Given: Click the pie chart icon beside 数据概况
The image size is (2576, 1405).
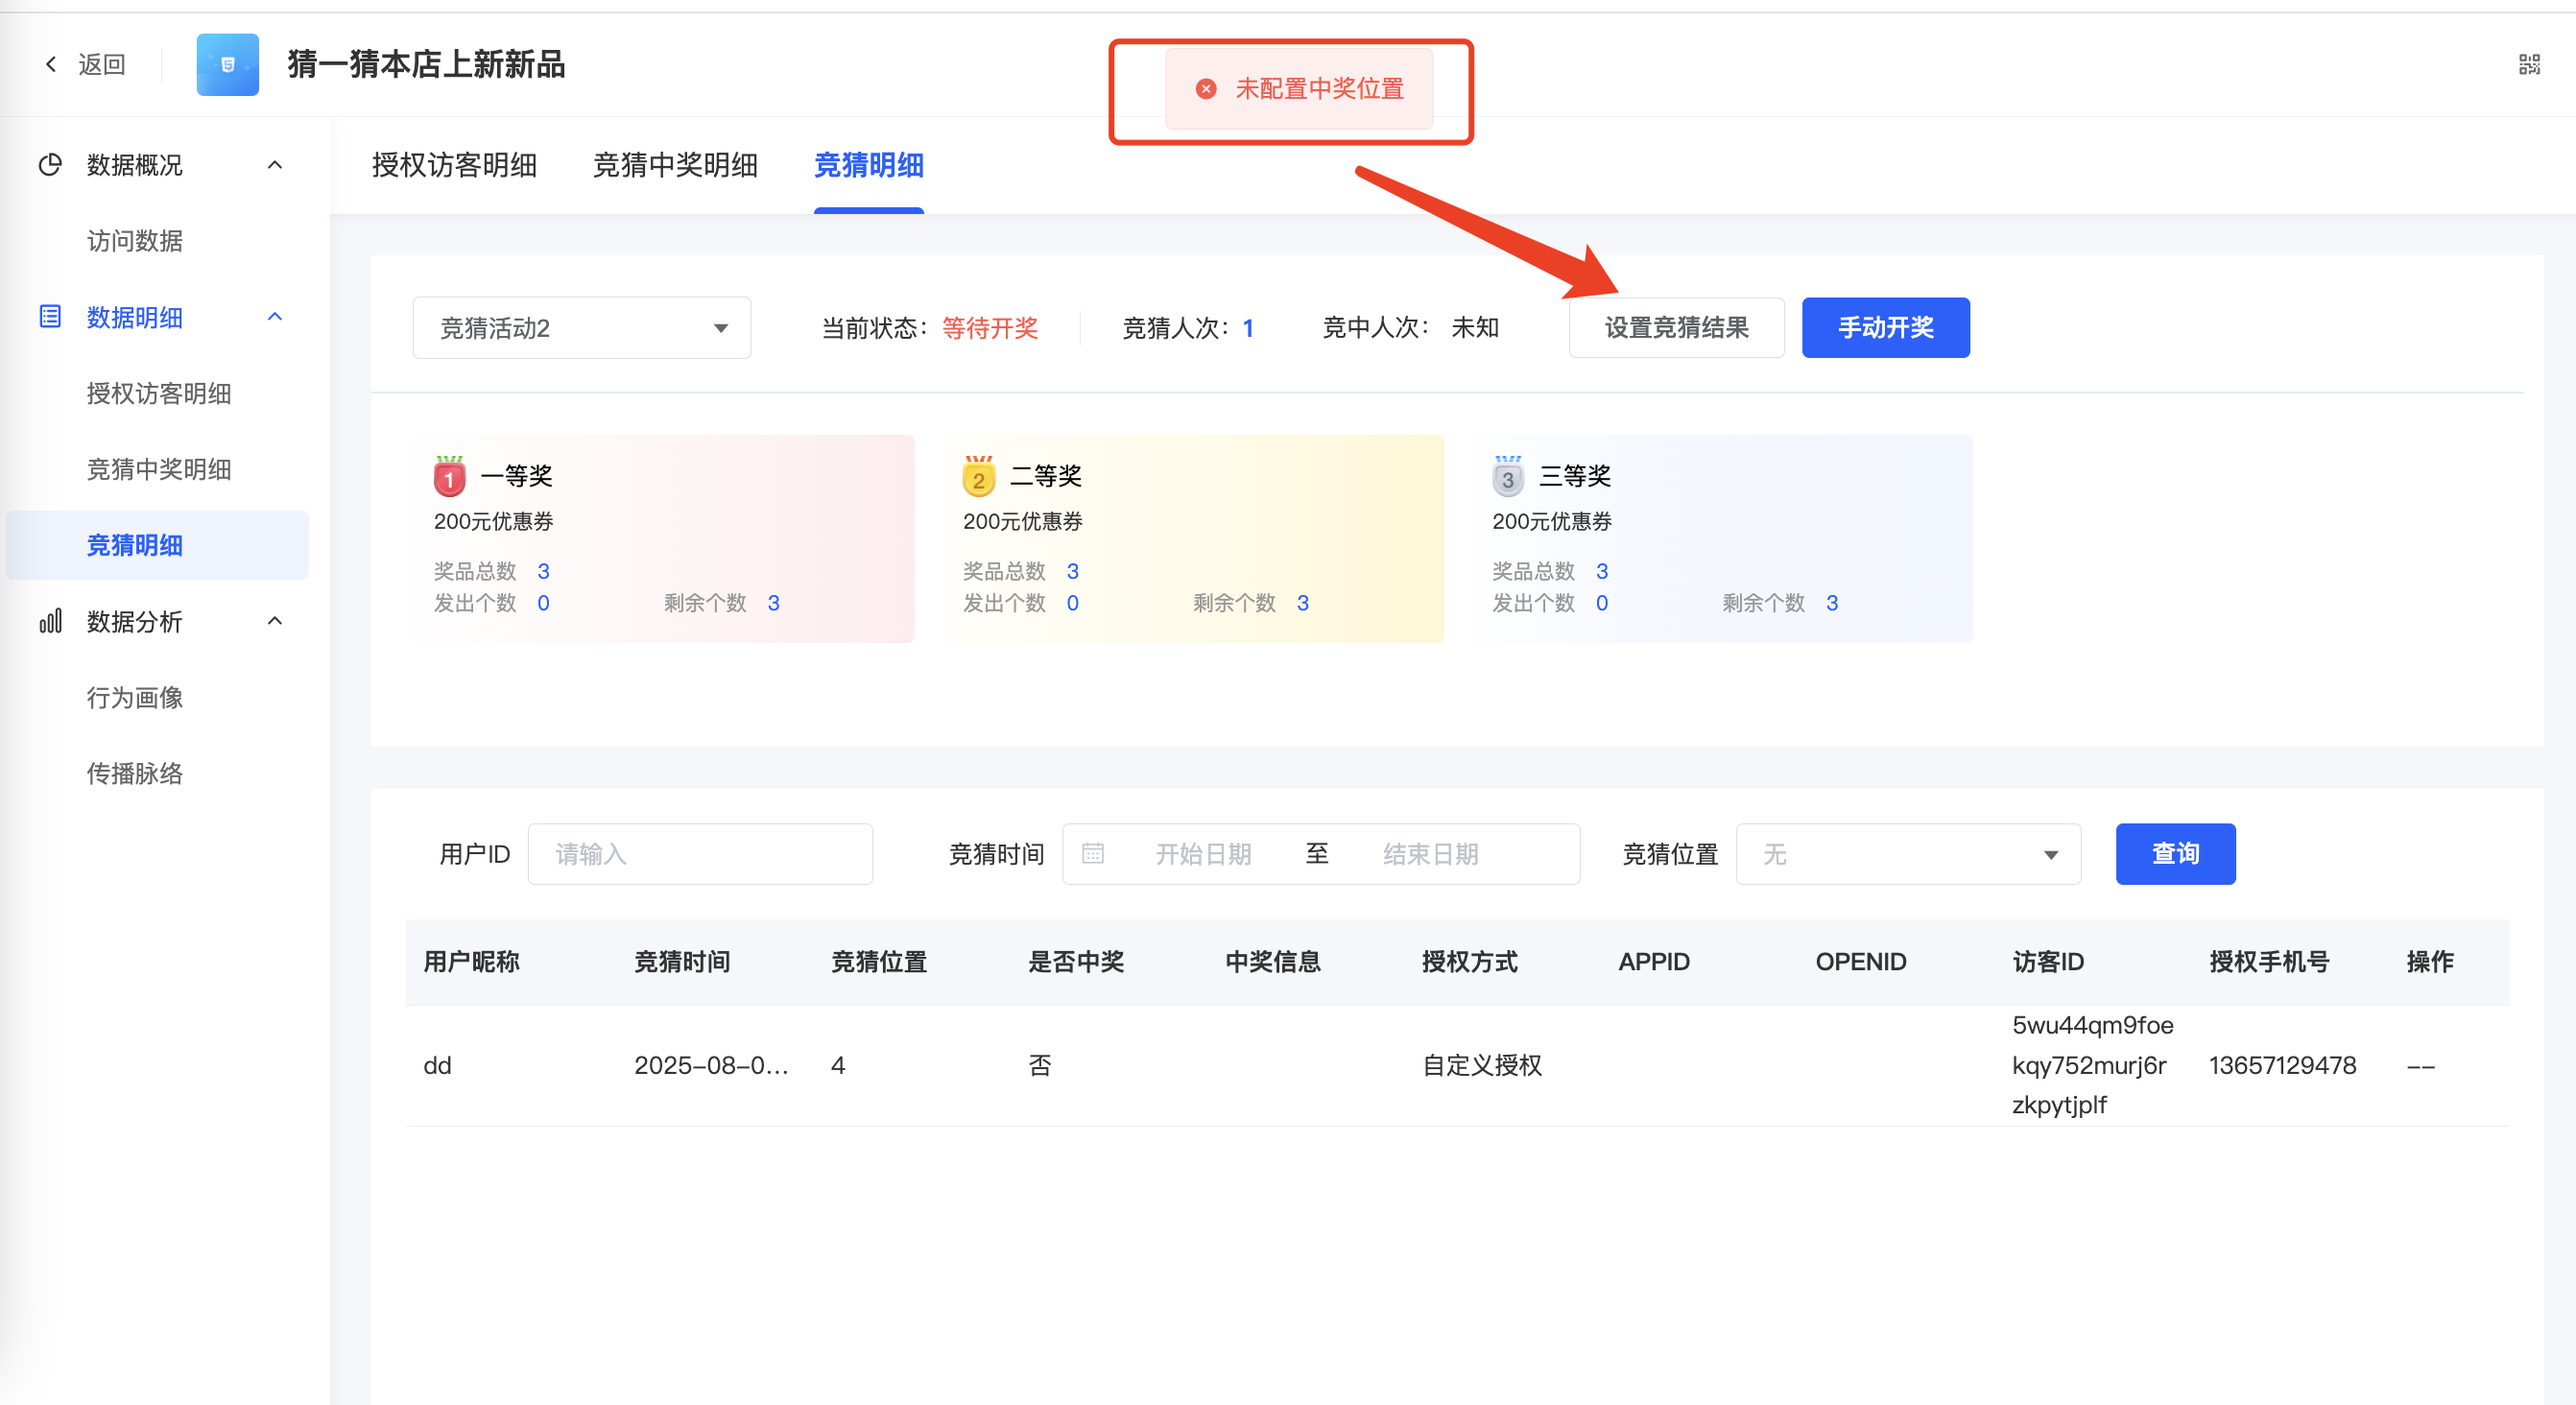Looking at the screenshot, I should tap(50, 165).
